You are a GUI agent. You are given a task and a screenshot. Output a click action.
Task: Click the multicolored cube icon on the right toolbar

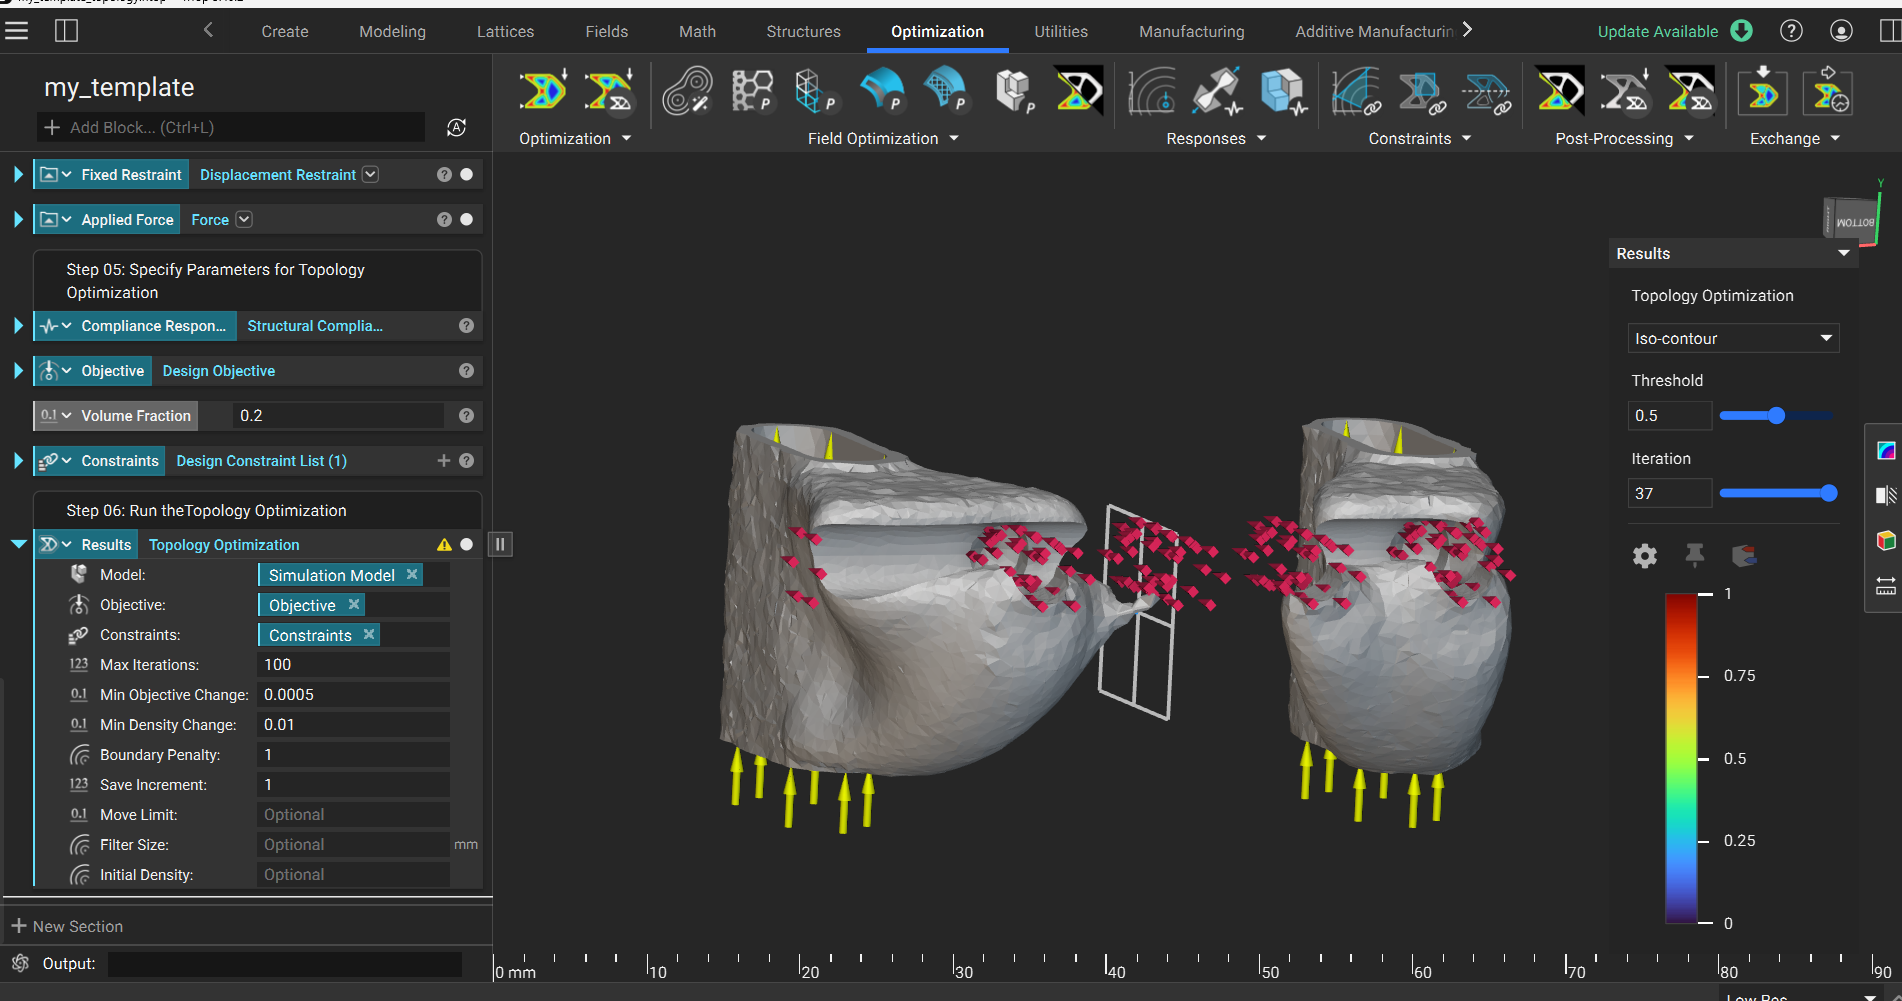[x=1886, y=540]
